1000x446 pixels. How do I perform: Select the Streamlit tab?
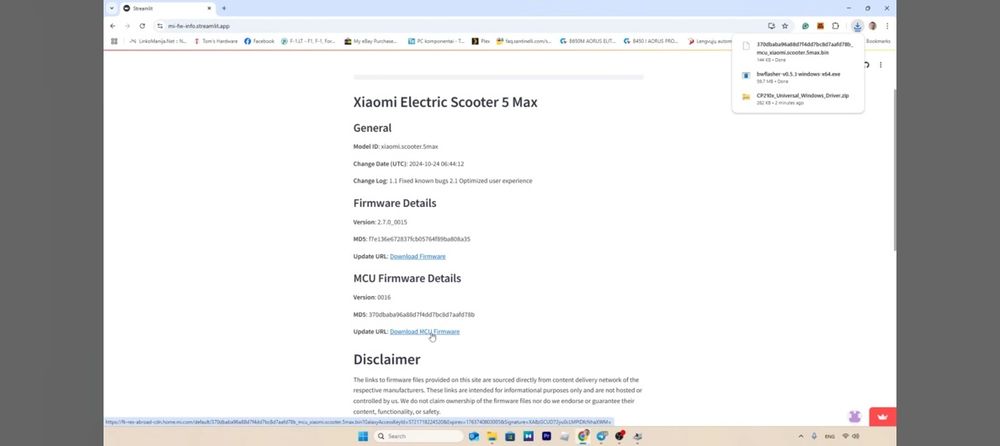(x=166, y=8)
